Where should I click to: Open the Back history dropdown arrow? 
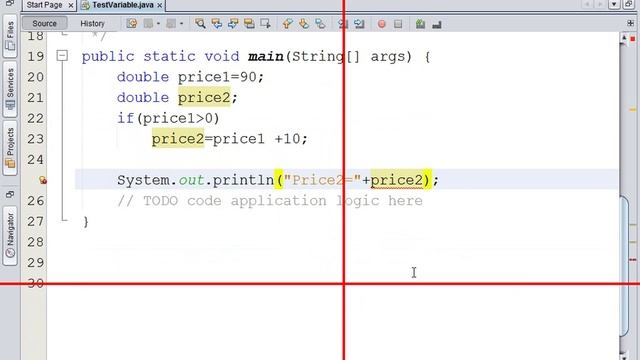point(158,24)
